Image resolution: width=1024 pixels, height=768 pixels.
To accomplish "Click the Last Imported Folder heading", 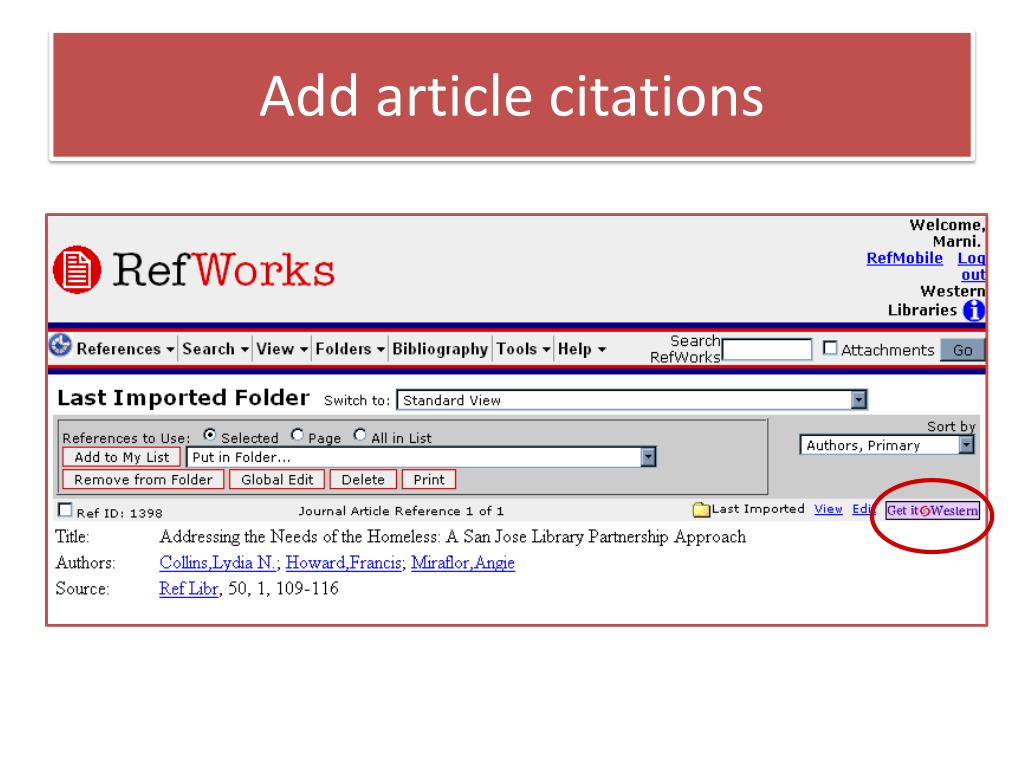I will point(183,398).
